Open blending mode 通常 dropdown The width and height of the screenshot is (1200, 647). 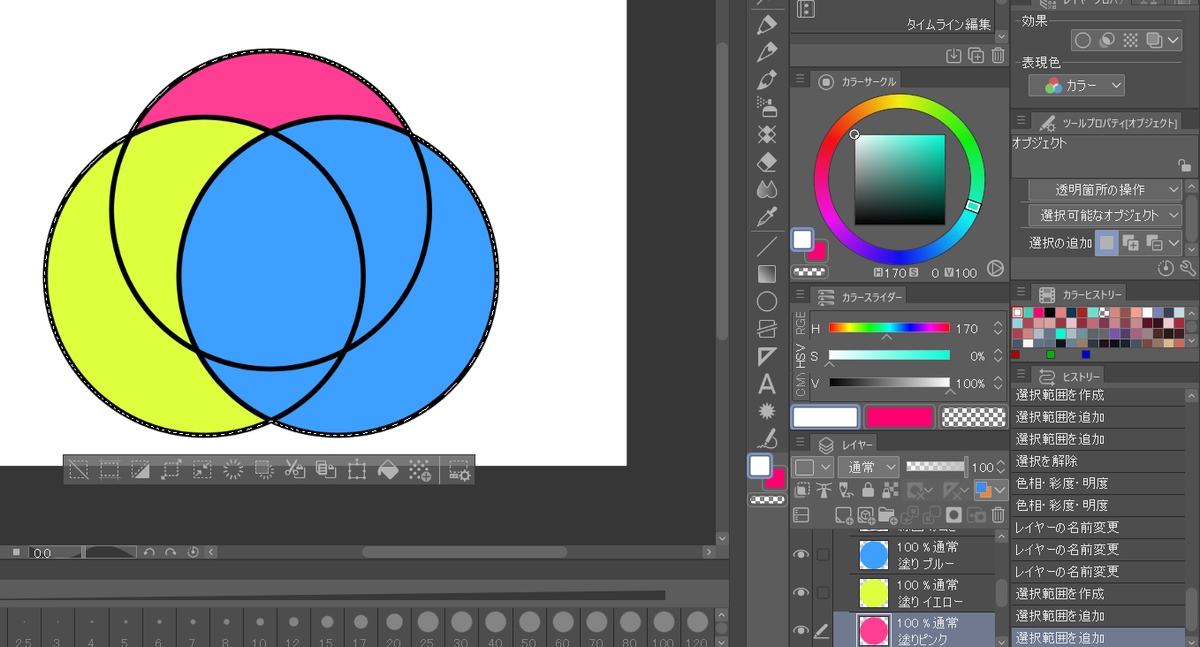point(868,467)
